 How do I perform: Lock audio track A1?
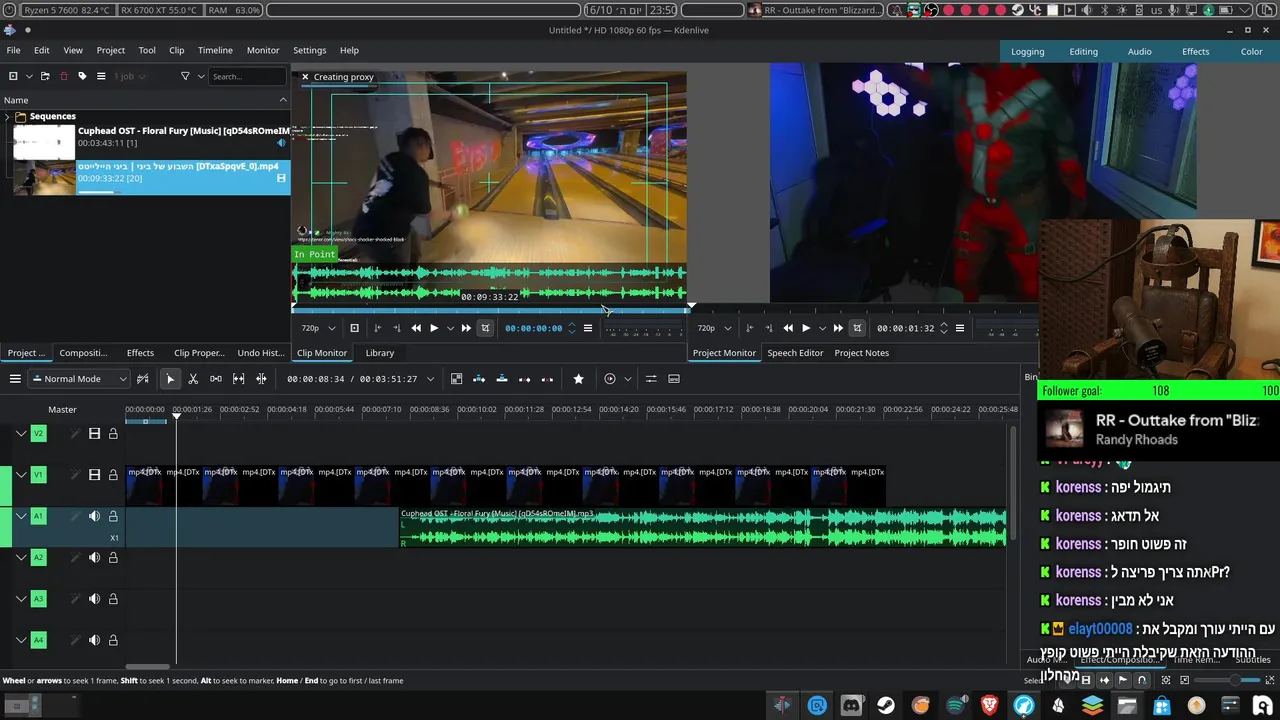click(x=113, y=516)
